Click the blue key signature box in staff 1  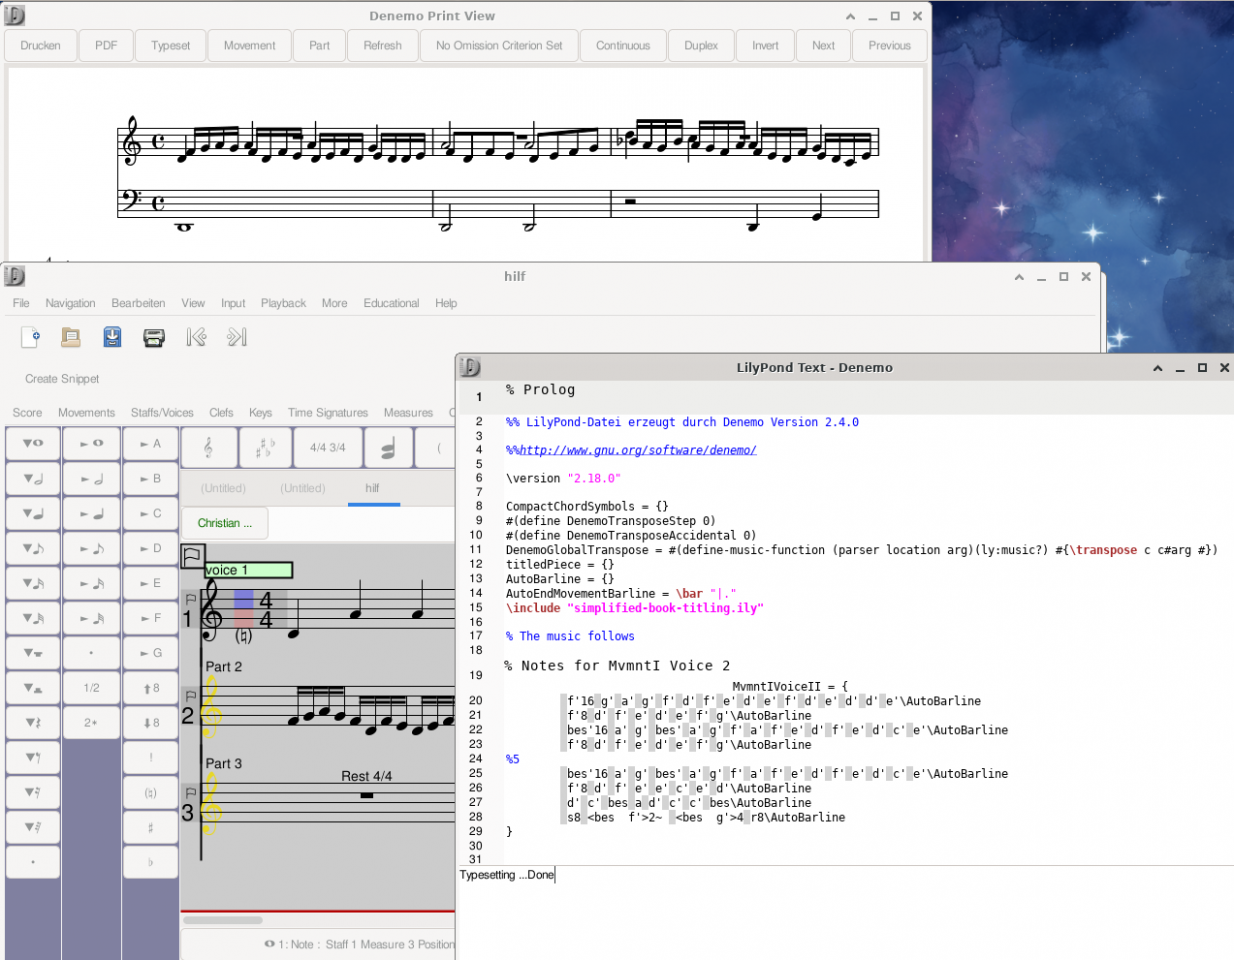coord(244,599)
